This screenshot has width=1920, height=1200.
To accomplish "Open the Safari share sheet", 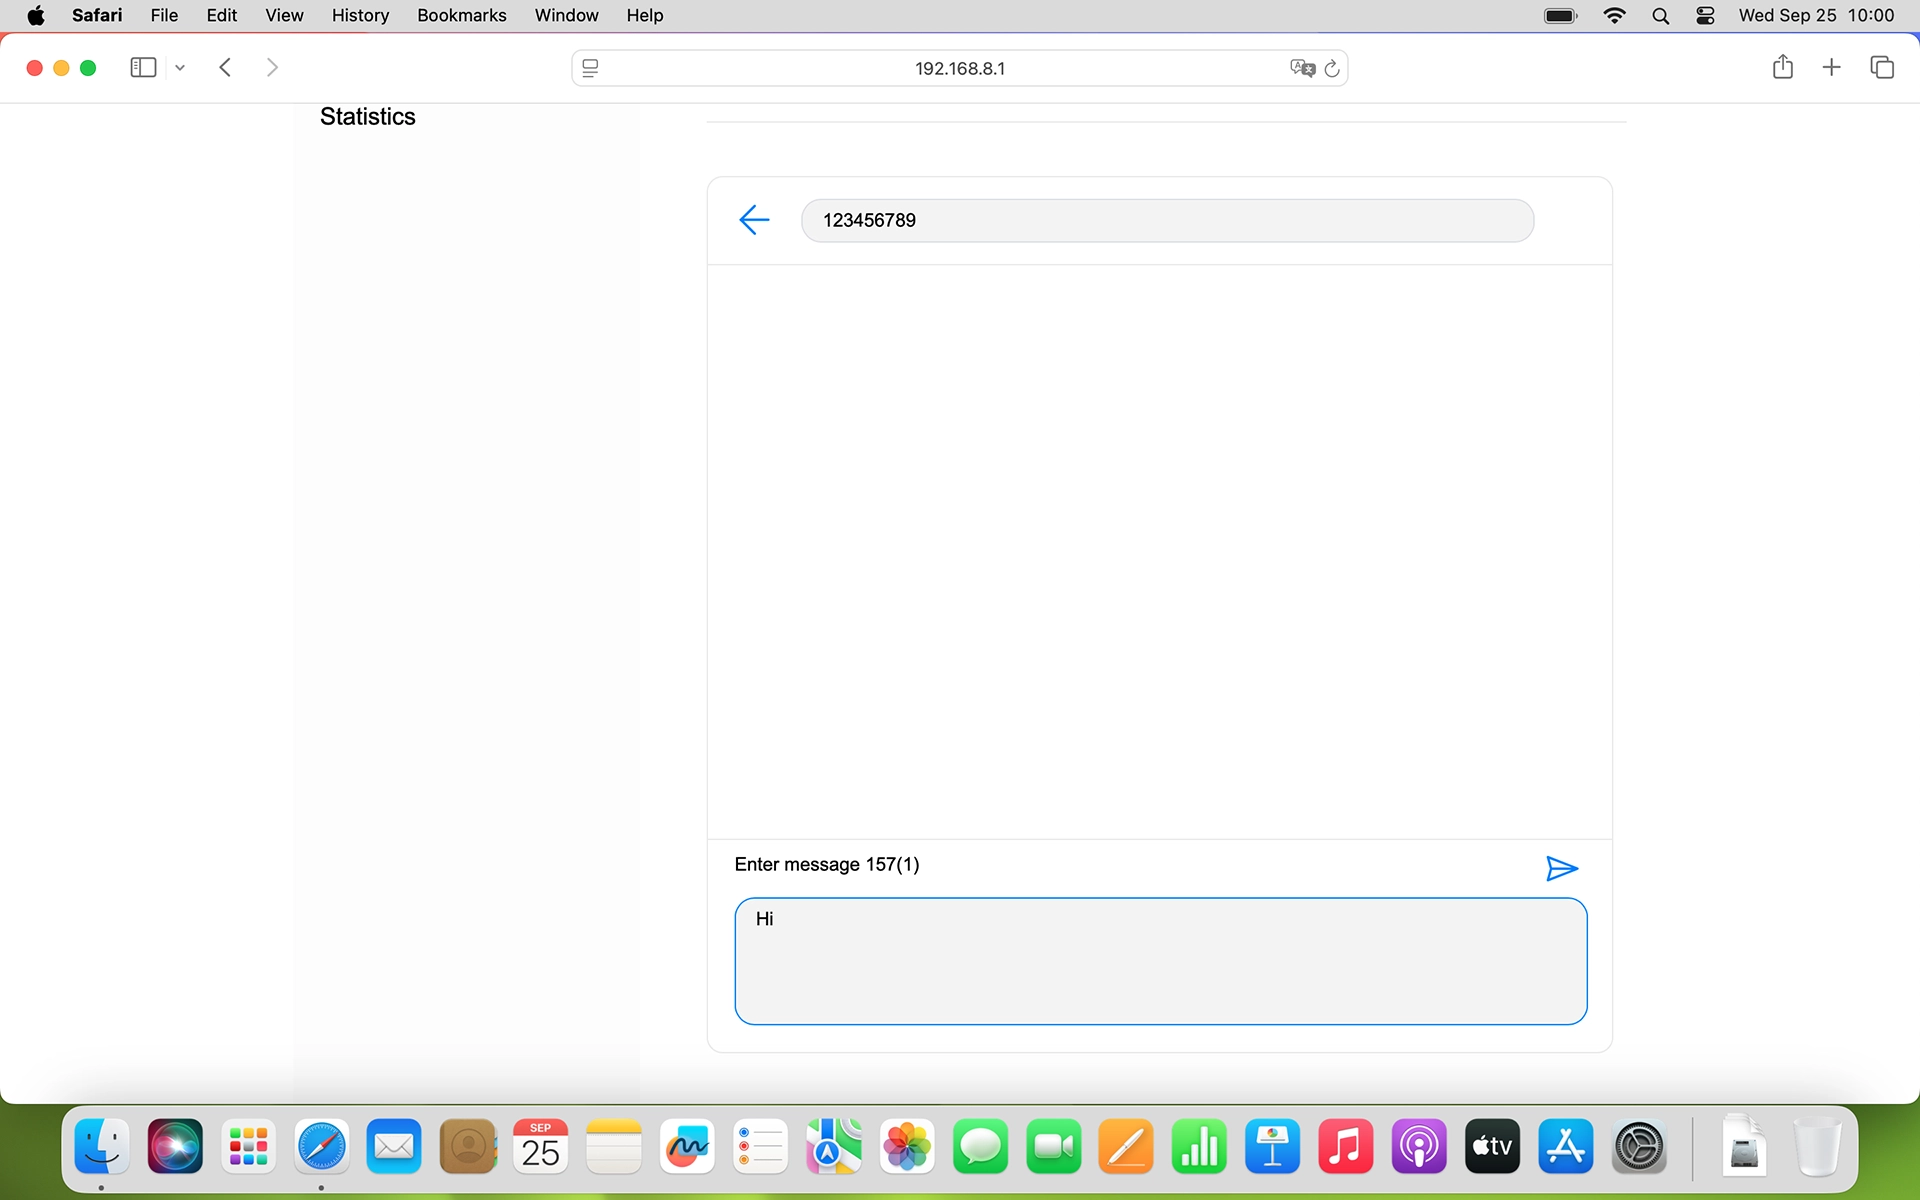I will tap(1782, 67).
